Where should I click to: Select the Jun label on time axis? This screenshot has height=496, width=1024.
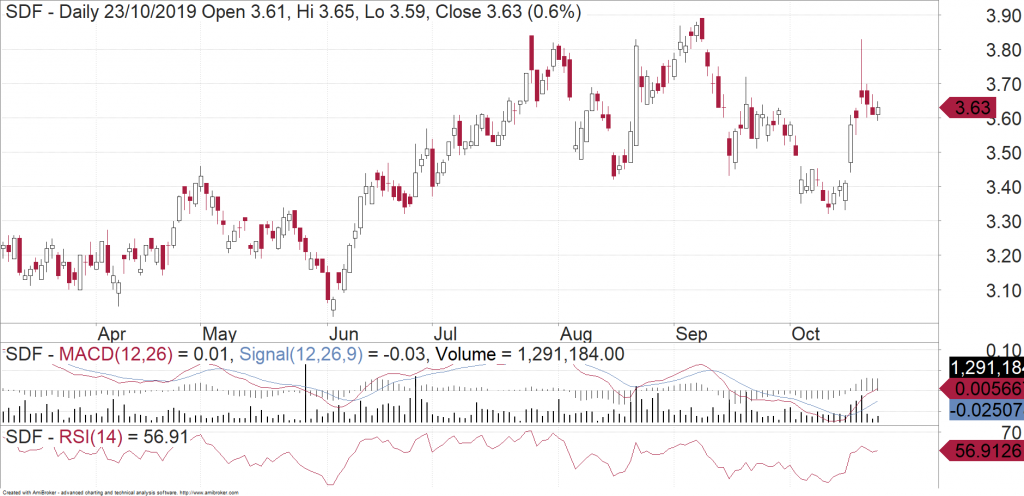[x=344, y=333]
